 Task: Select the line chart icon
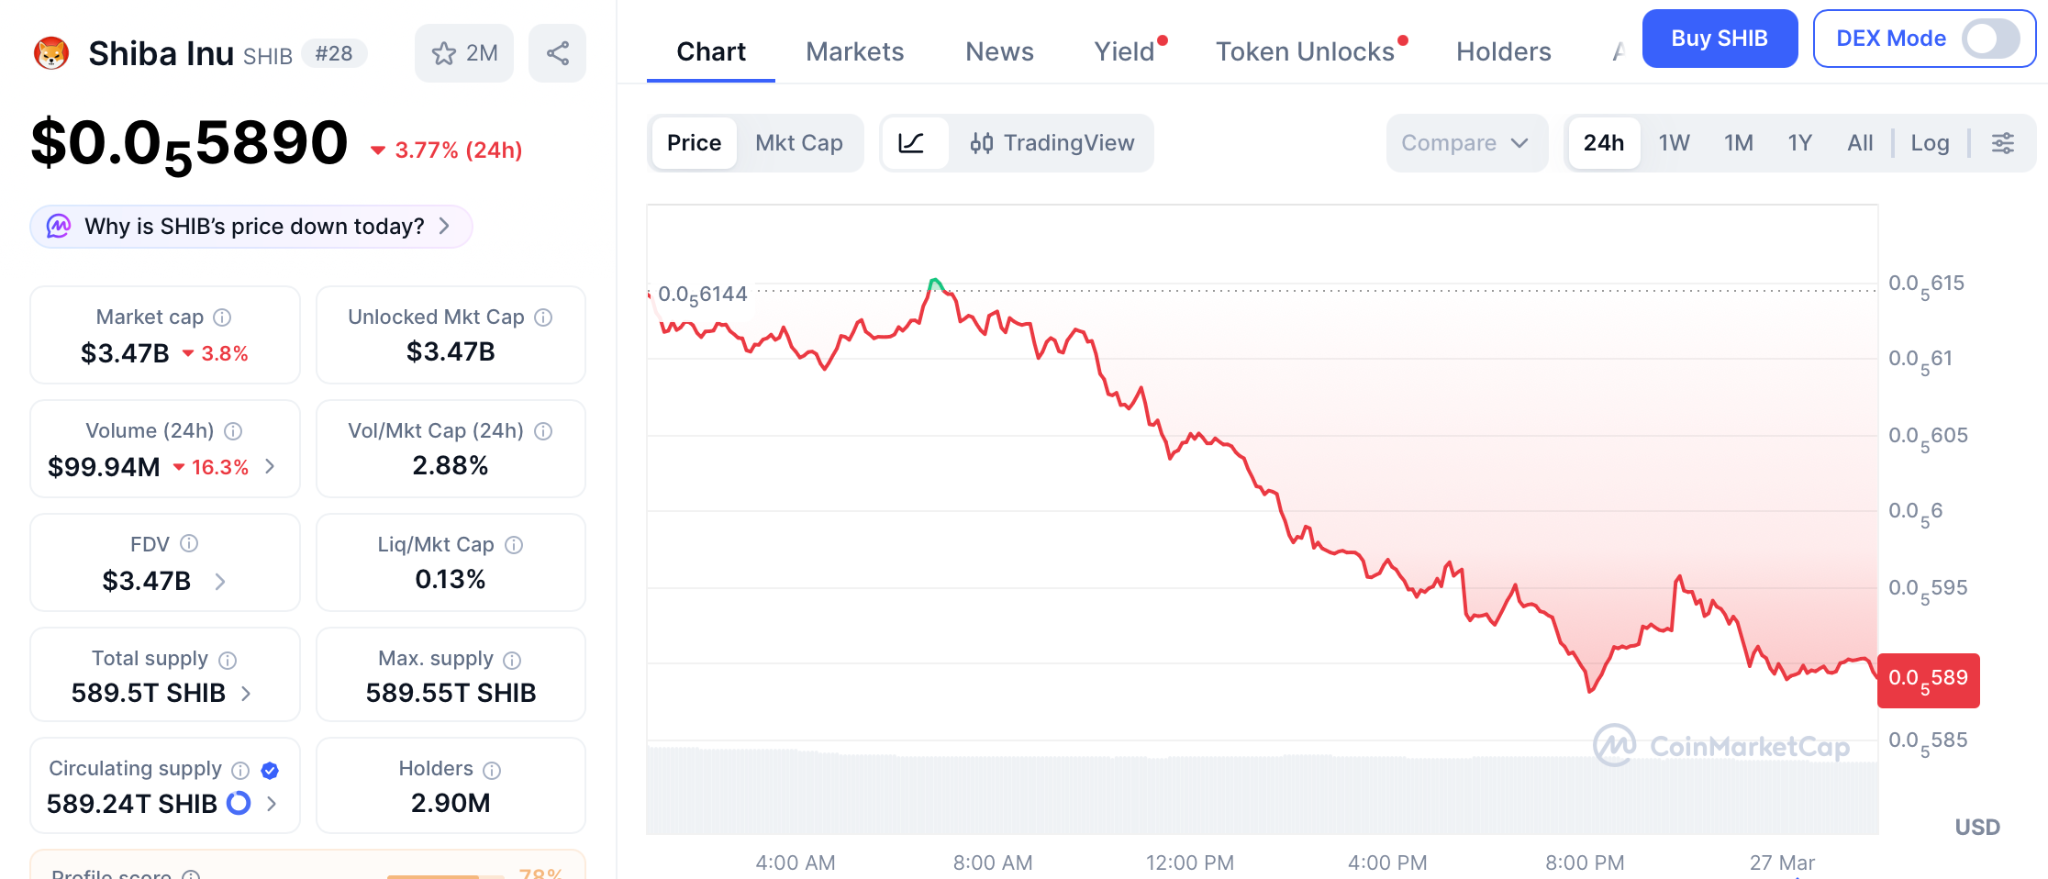pos(911,143)
